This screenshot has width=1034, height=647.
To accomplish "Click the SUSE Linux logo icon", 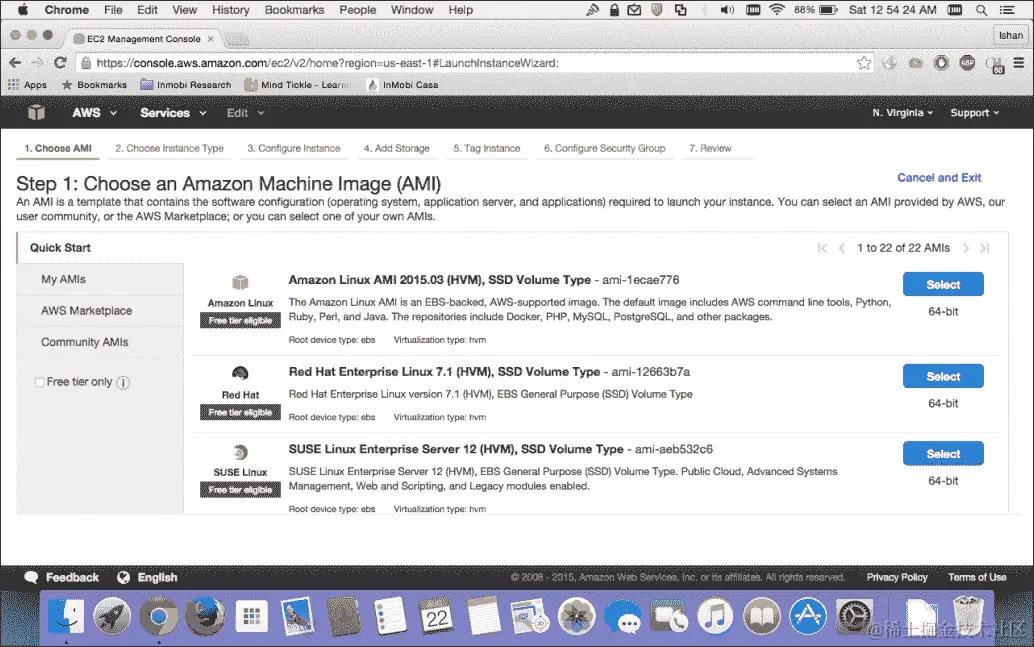I will click(x=240, y=452).
